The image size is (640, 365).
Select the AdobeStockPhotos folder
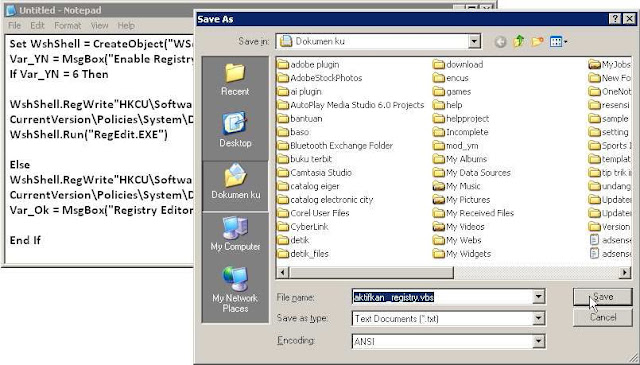click(x=320, y=78)
